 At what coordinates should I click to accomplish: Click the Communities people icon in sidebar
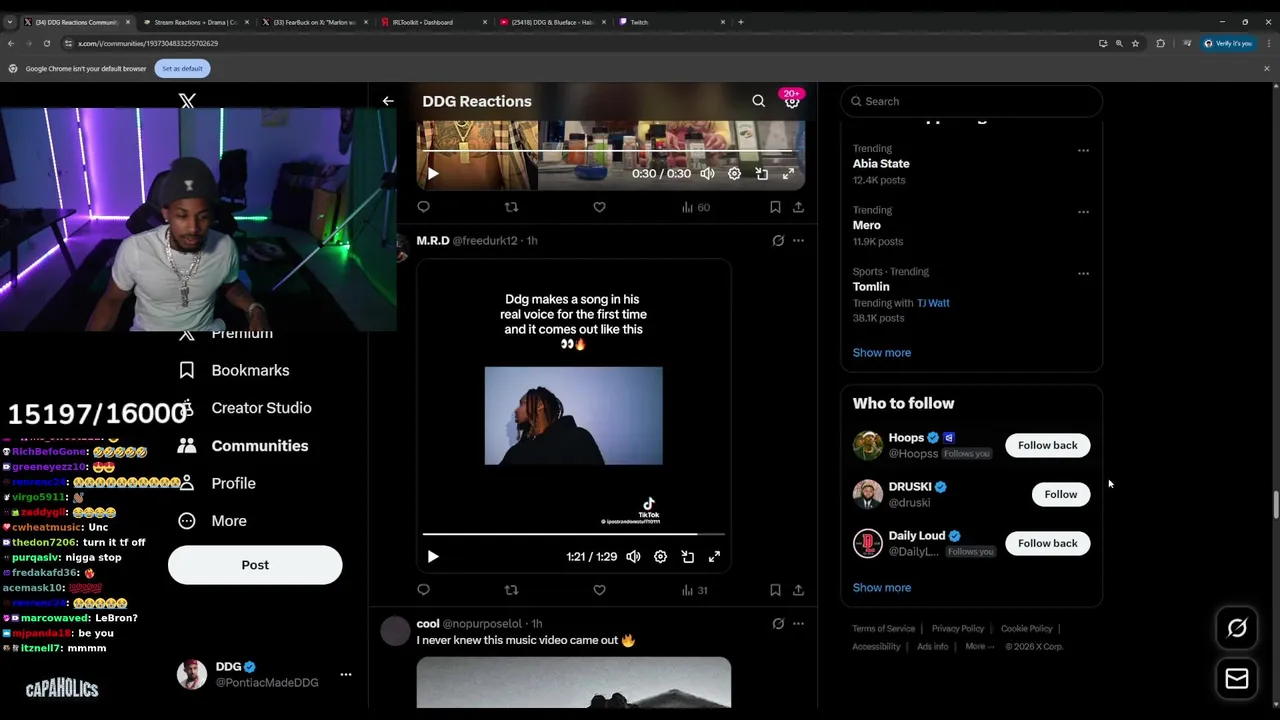point(186,446)
